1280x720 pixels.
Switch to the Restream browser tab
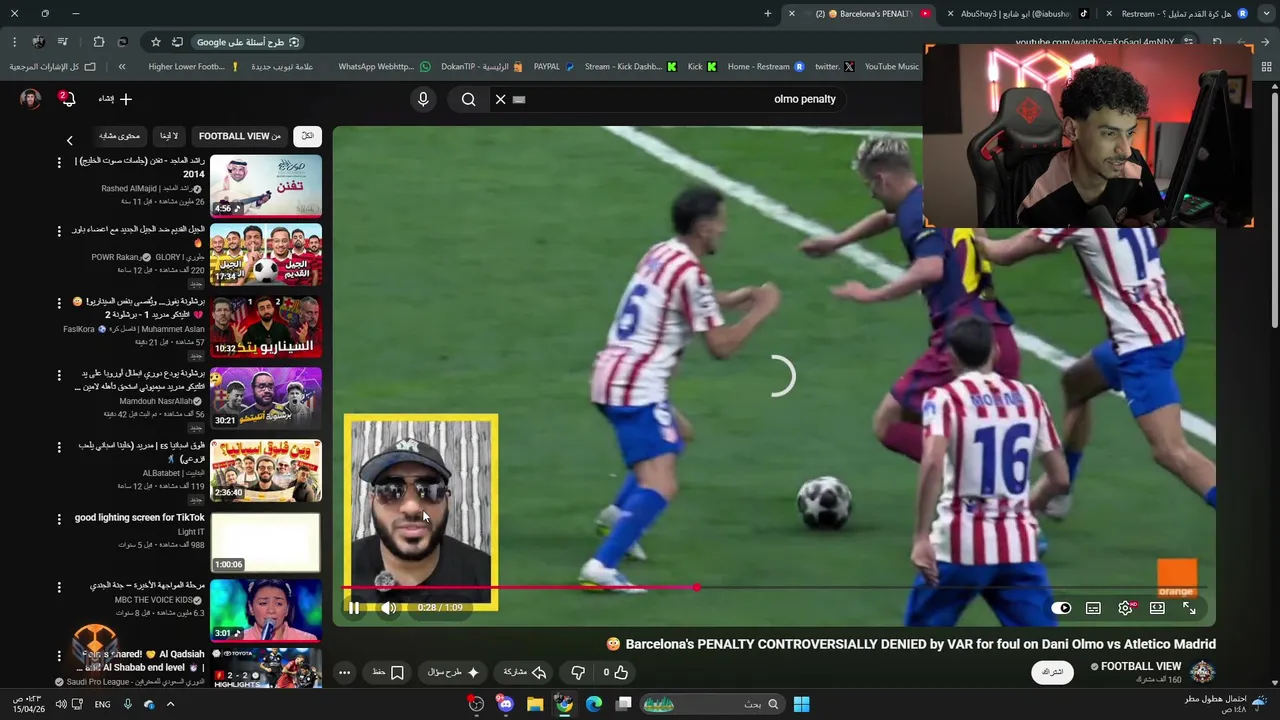[x=1181, y=14]
